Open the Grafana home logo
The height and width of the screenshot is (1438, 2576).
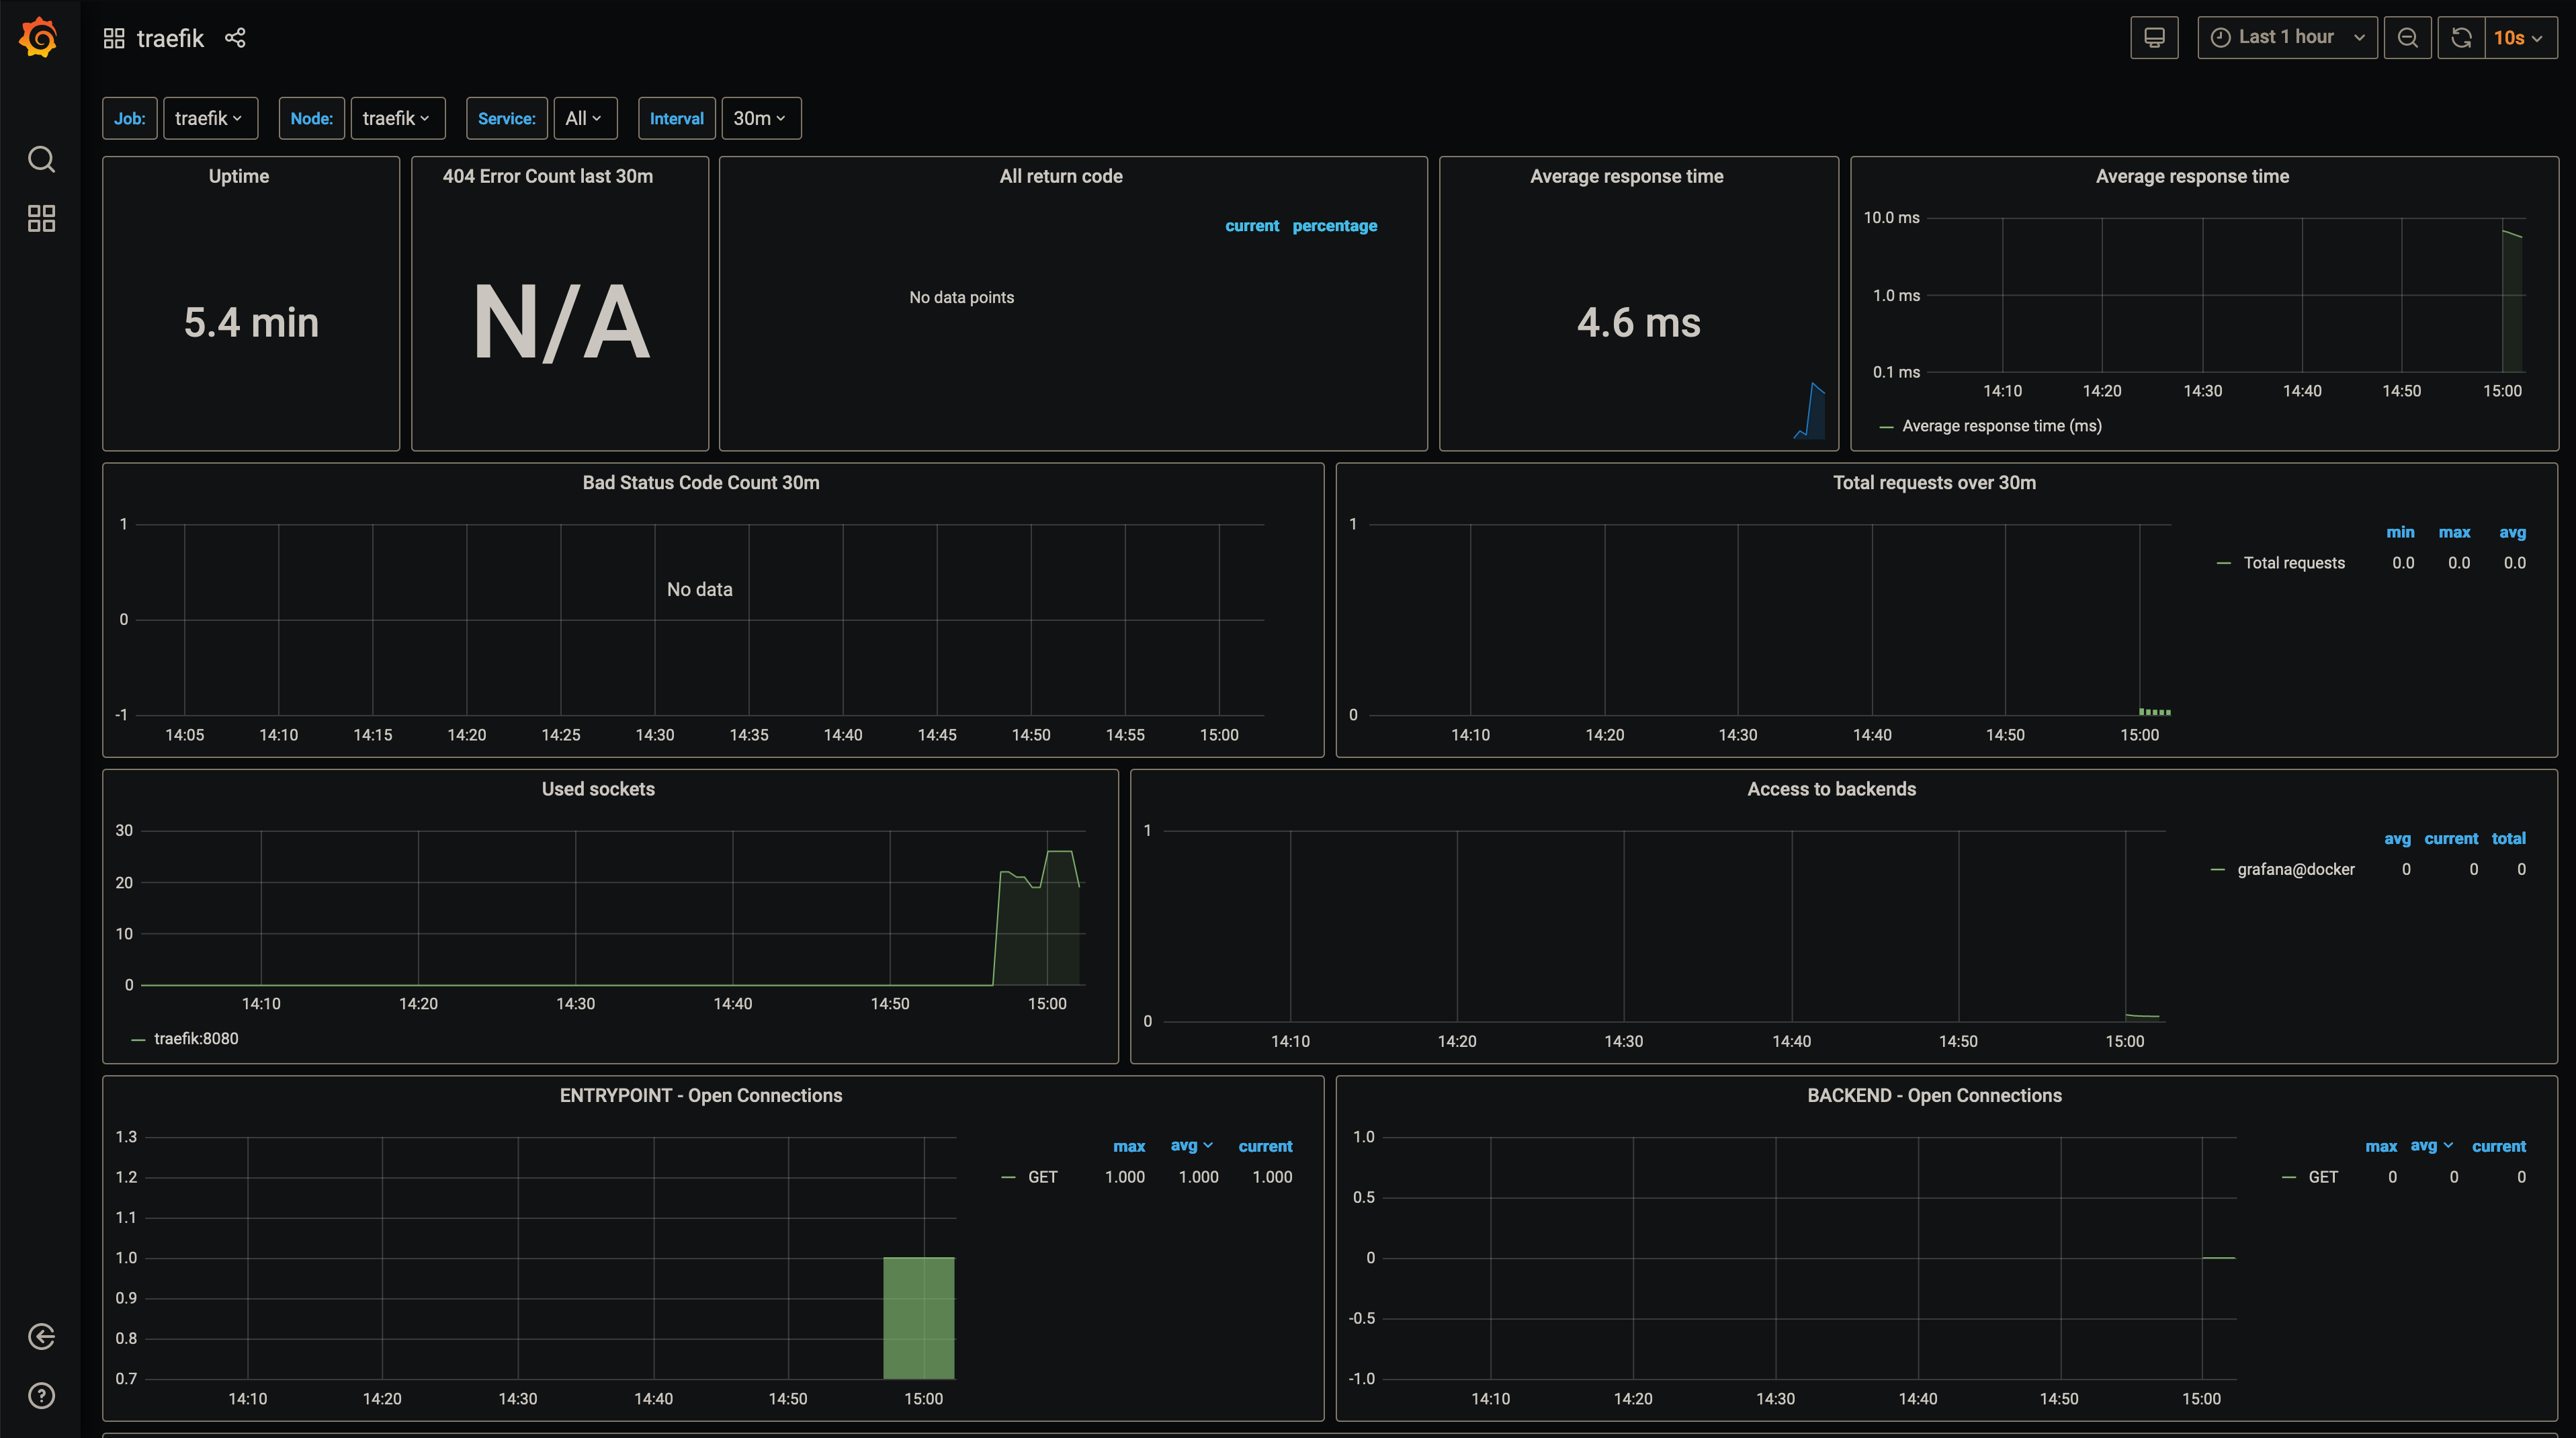click(39, 38)
